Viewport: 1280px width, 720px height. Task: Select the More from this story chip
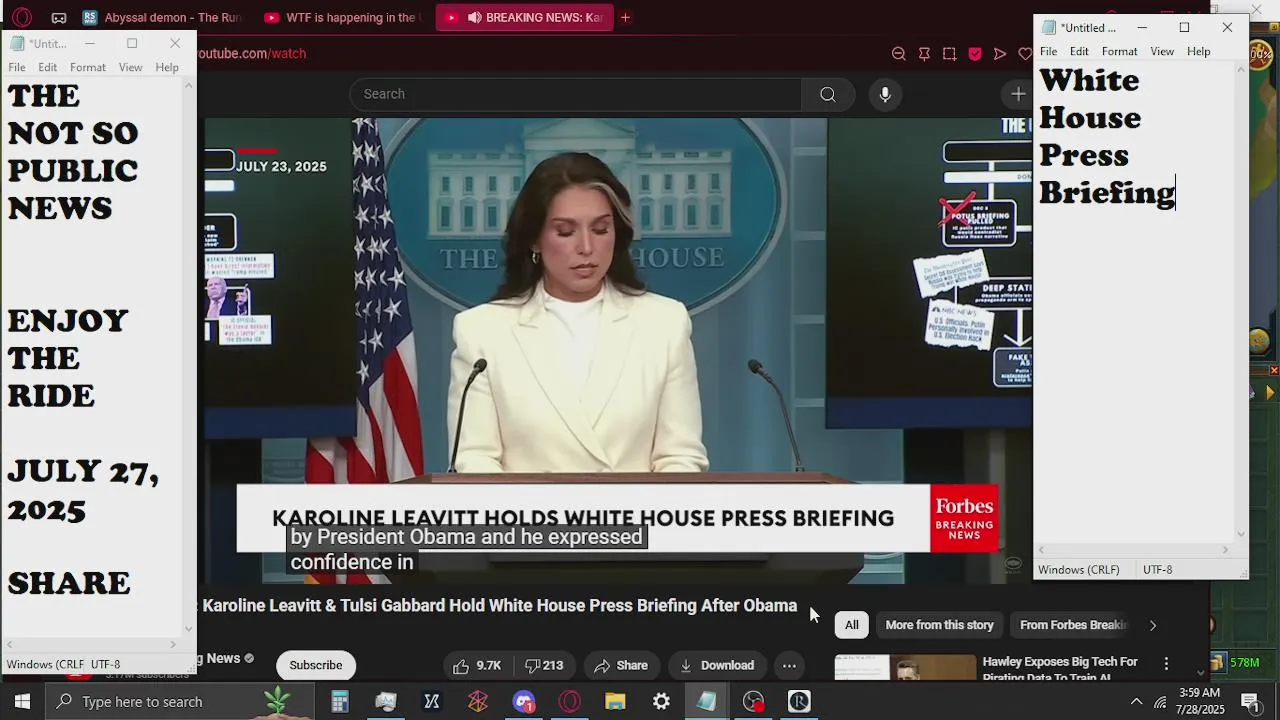pos(939,625)
